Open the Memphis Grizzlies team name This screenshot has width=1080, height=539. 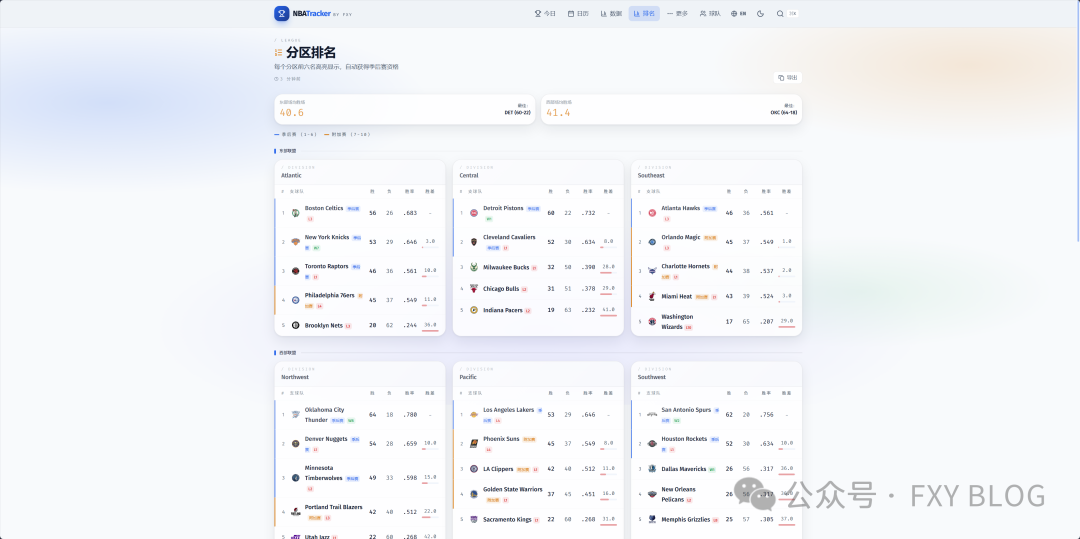685,519
